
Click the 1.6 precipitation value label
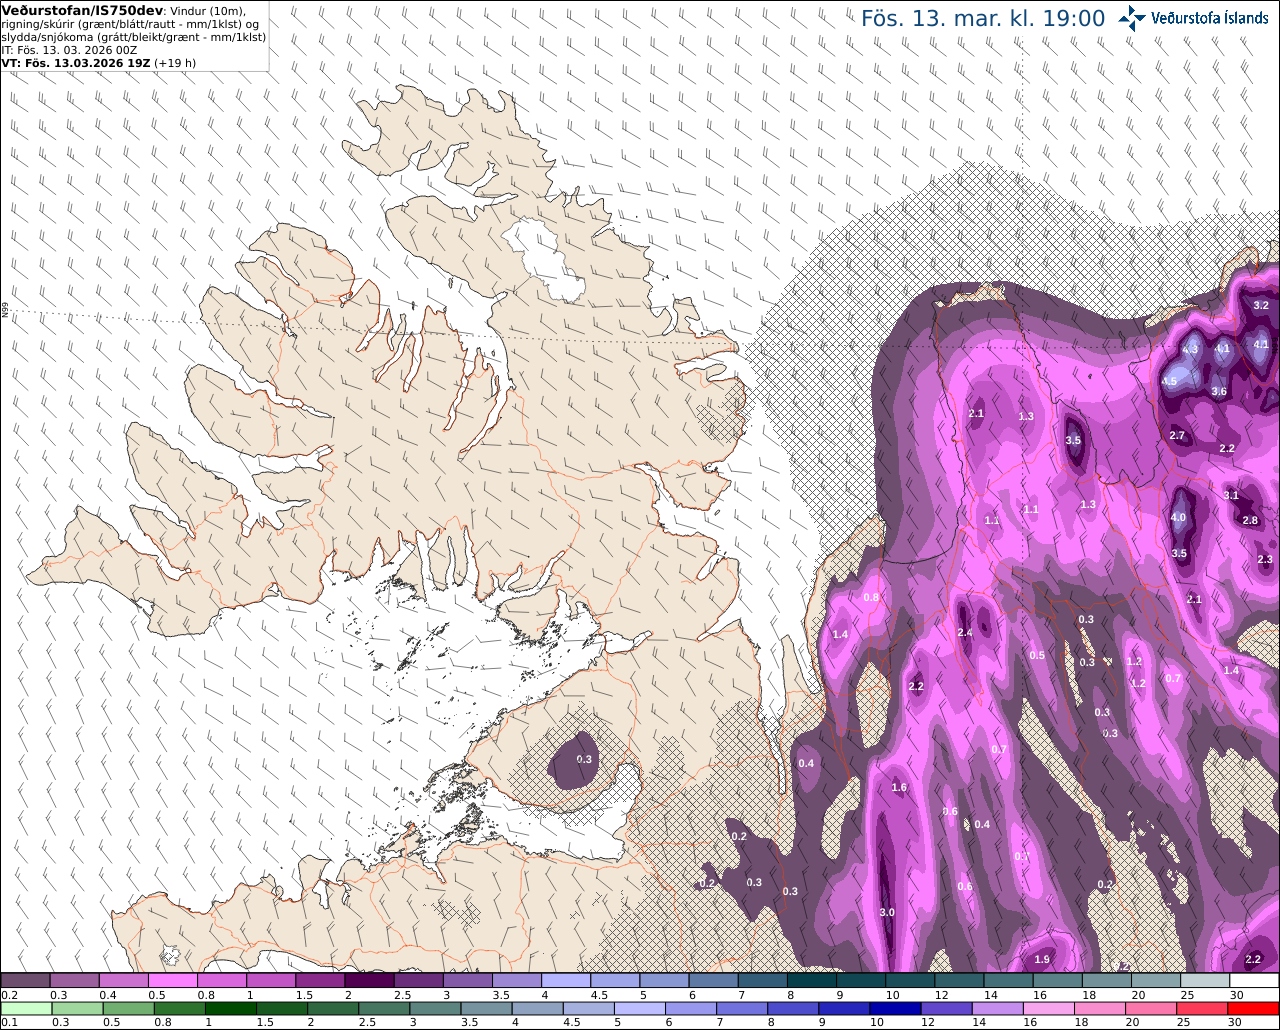pyautogui.click(x=899, y=787)
